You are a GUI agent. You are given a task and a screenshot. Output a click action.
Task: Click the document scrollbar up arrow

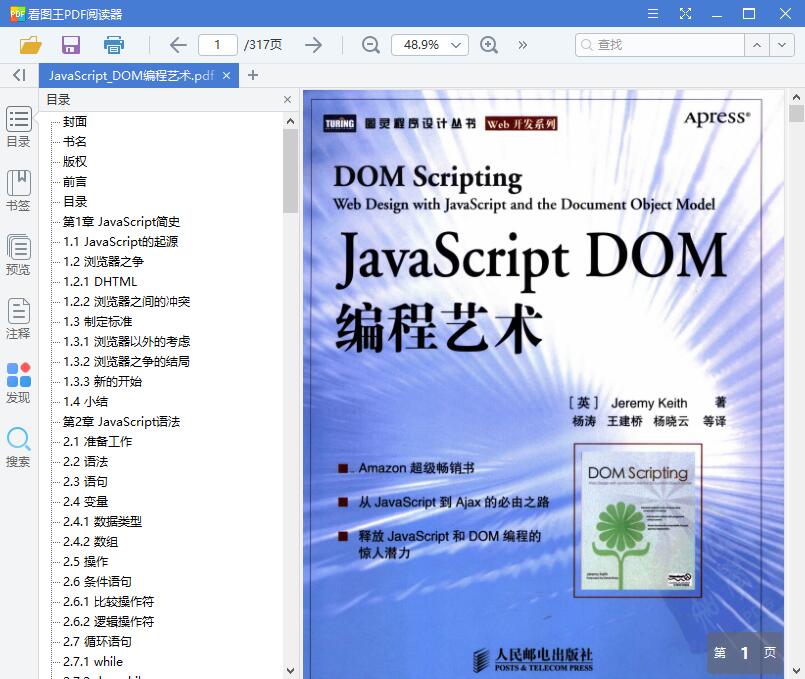coord(796,97)
